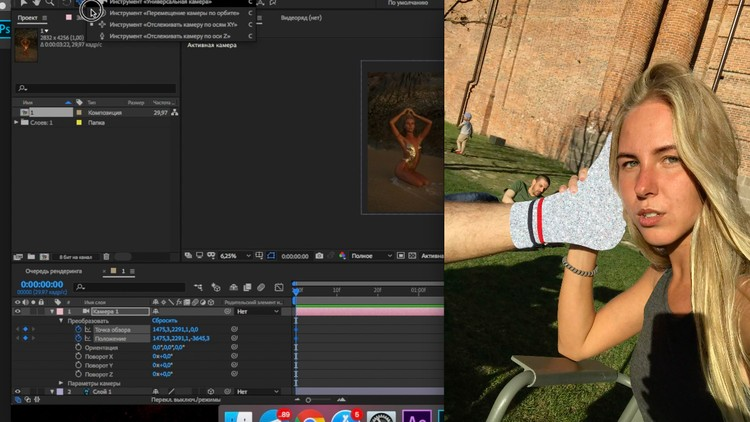
Task: Toggle keyframe diamond for Точка обзора
Action: coord(25,329)
